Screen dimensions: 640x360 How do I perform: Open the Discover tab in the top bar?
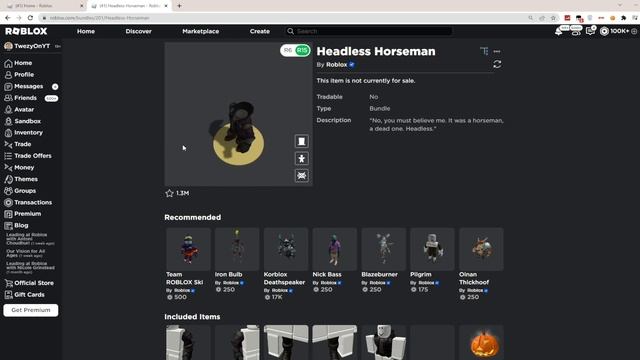(138, 31)
